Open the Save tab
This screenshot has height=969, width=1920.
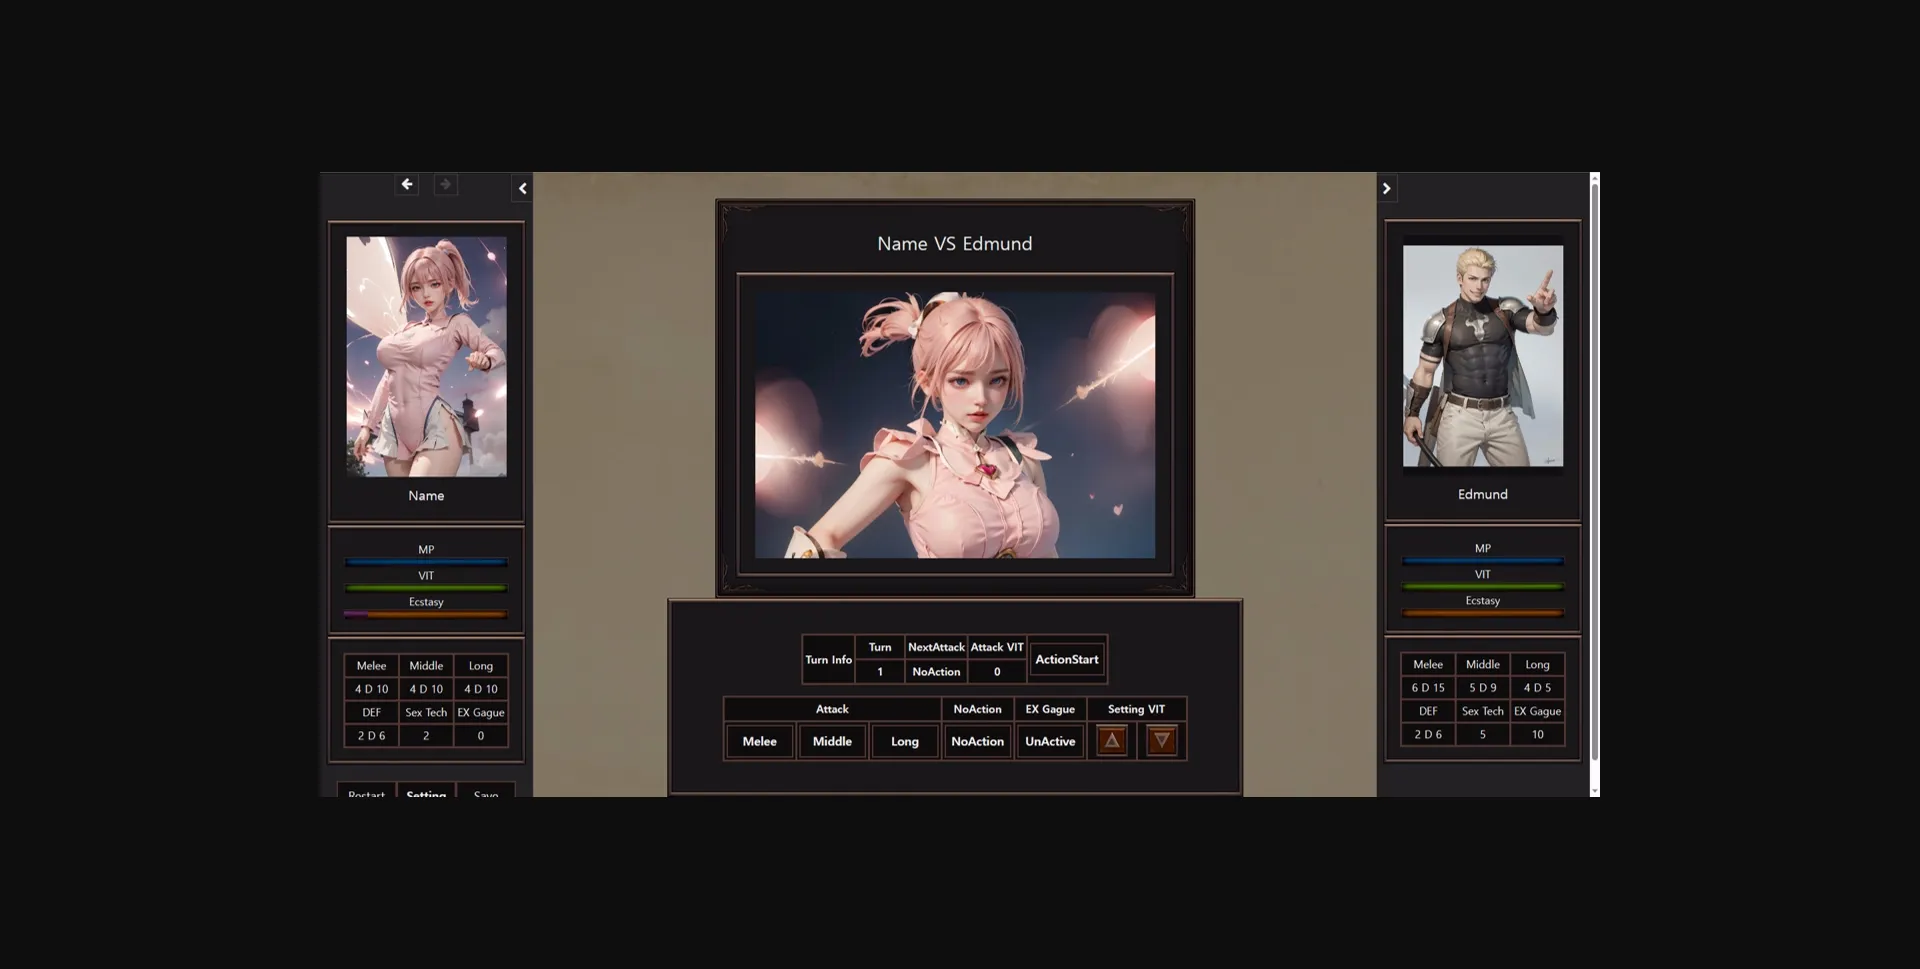tap(485, 793)
